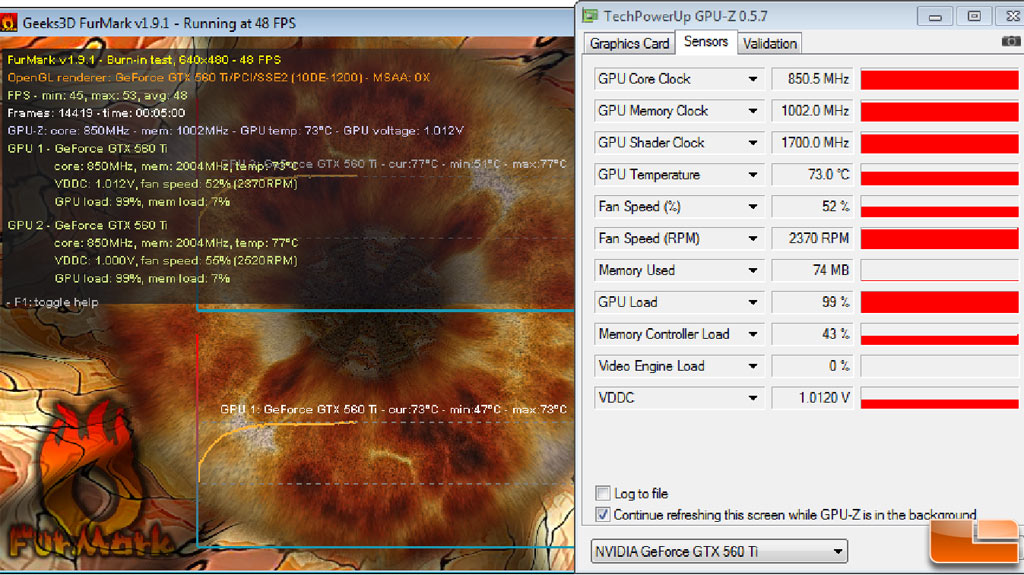The image size is (1024, 575).
Task: Expand the VDDC sensor dropdown
Action: pos(753,398)
